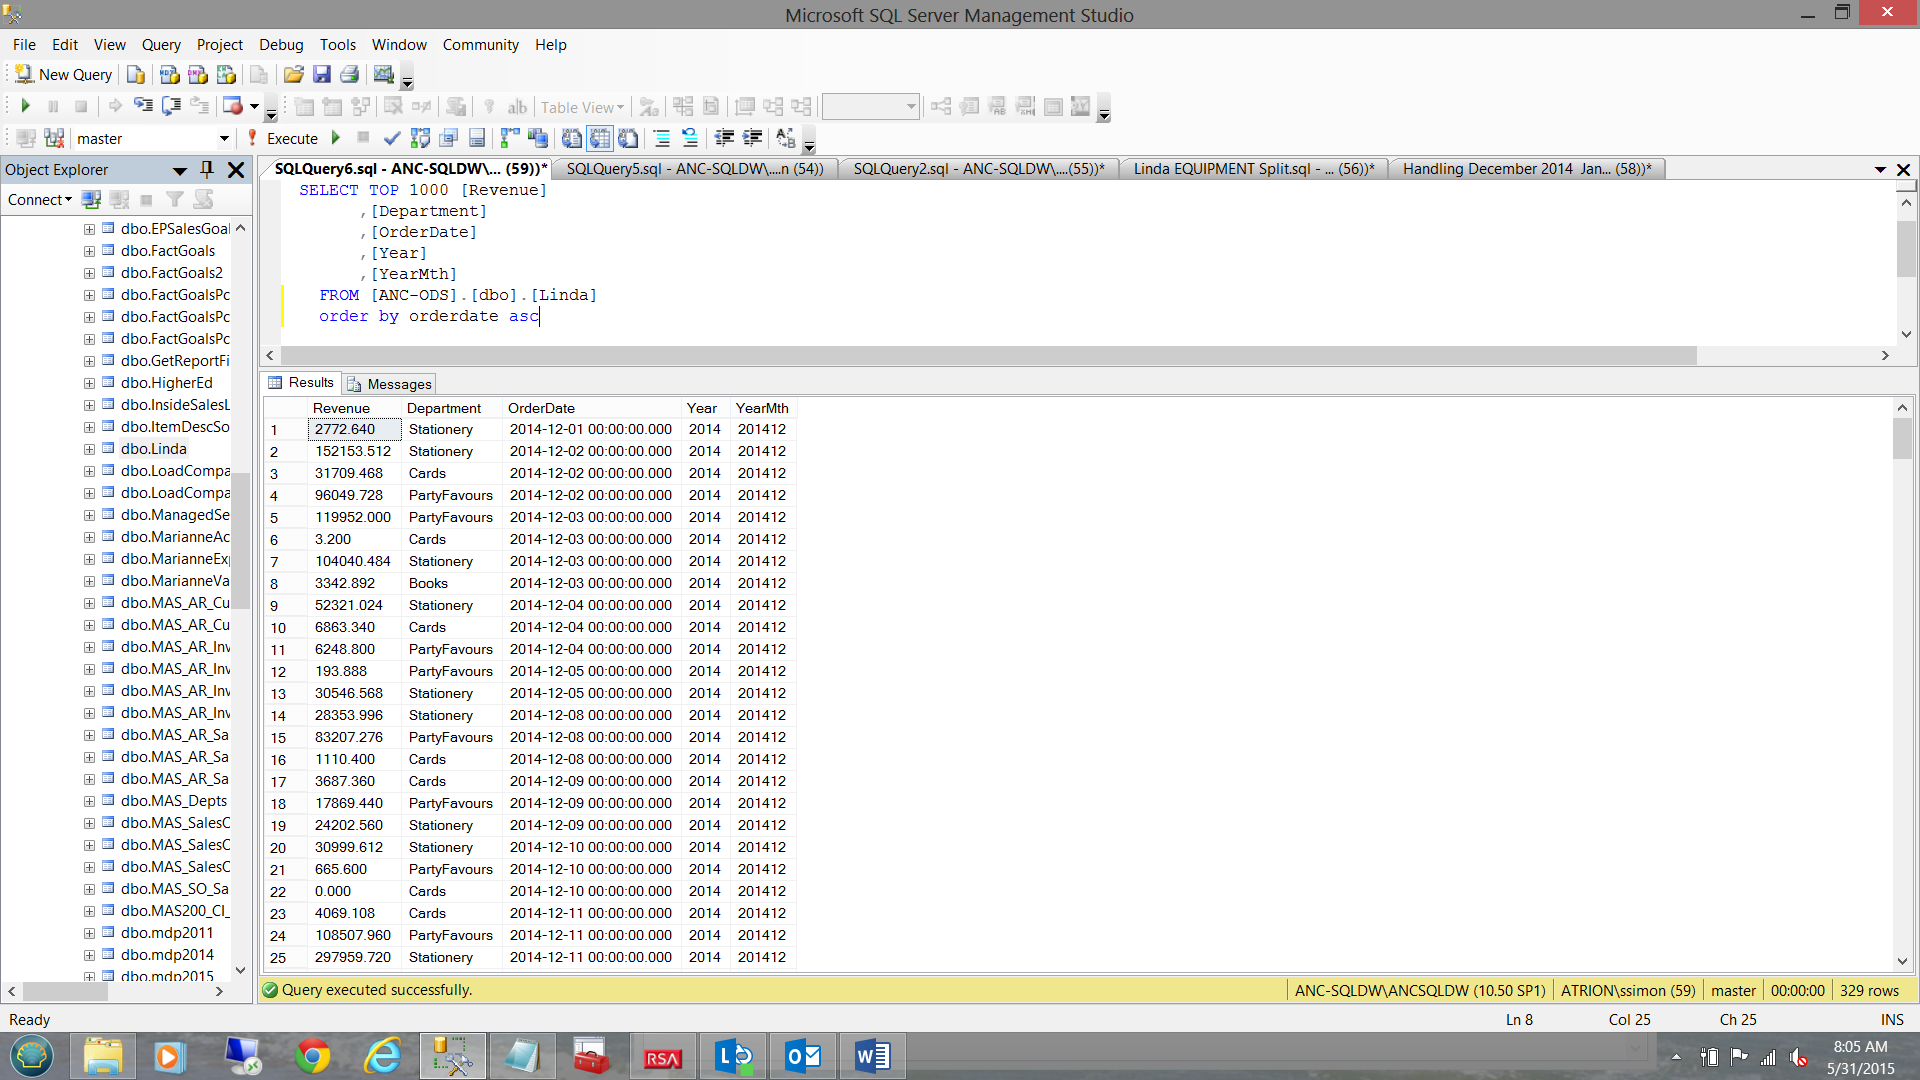The image size is (1920, 1080).
Task: Click the Print icon in toolbar
Action: 349,75
